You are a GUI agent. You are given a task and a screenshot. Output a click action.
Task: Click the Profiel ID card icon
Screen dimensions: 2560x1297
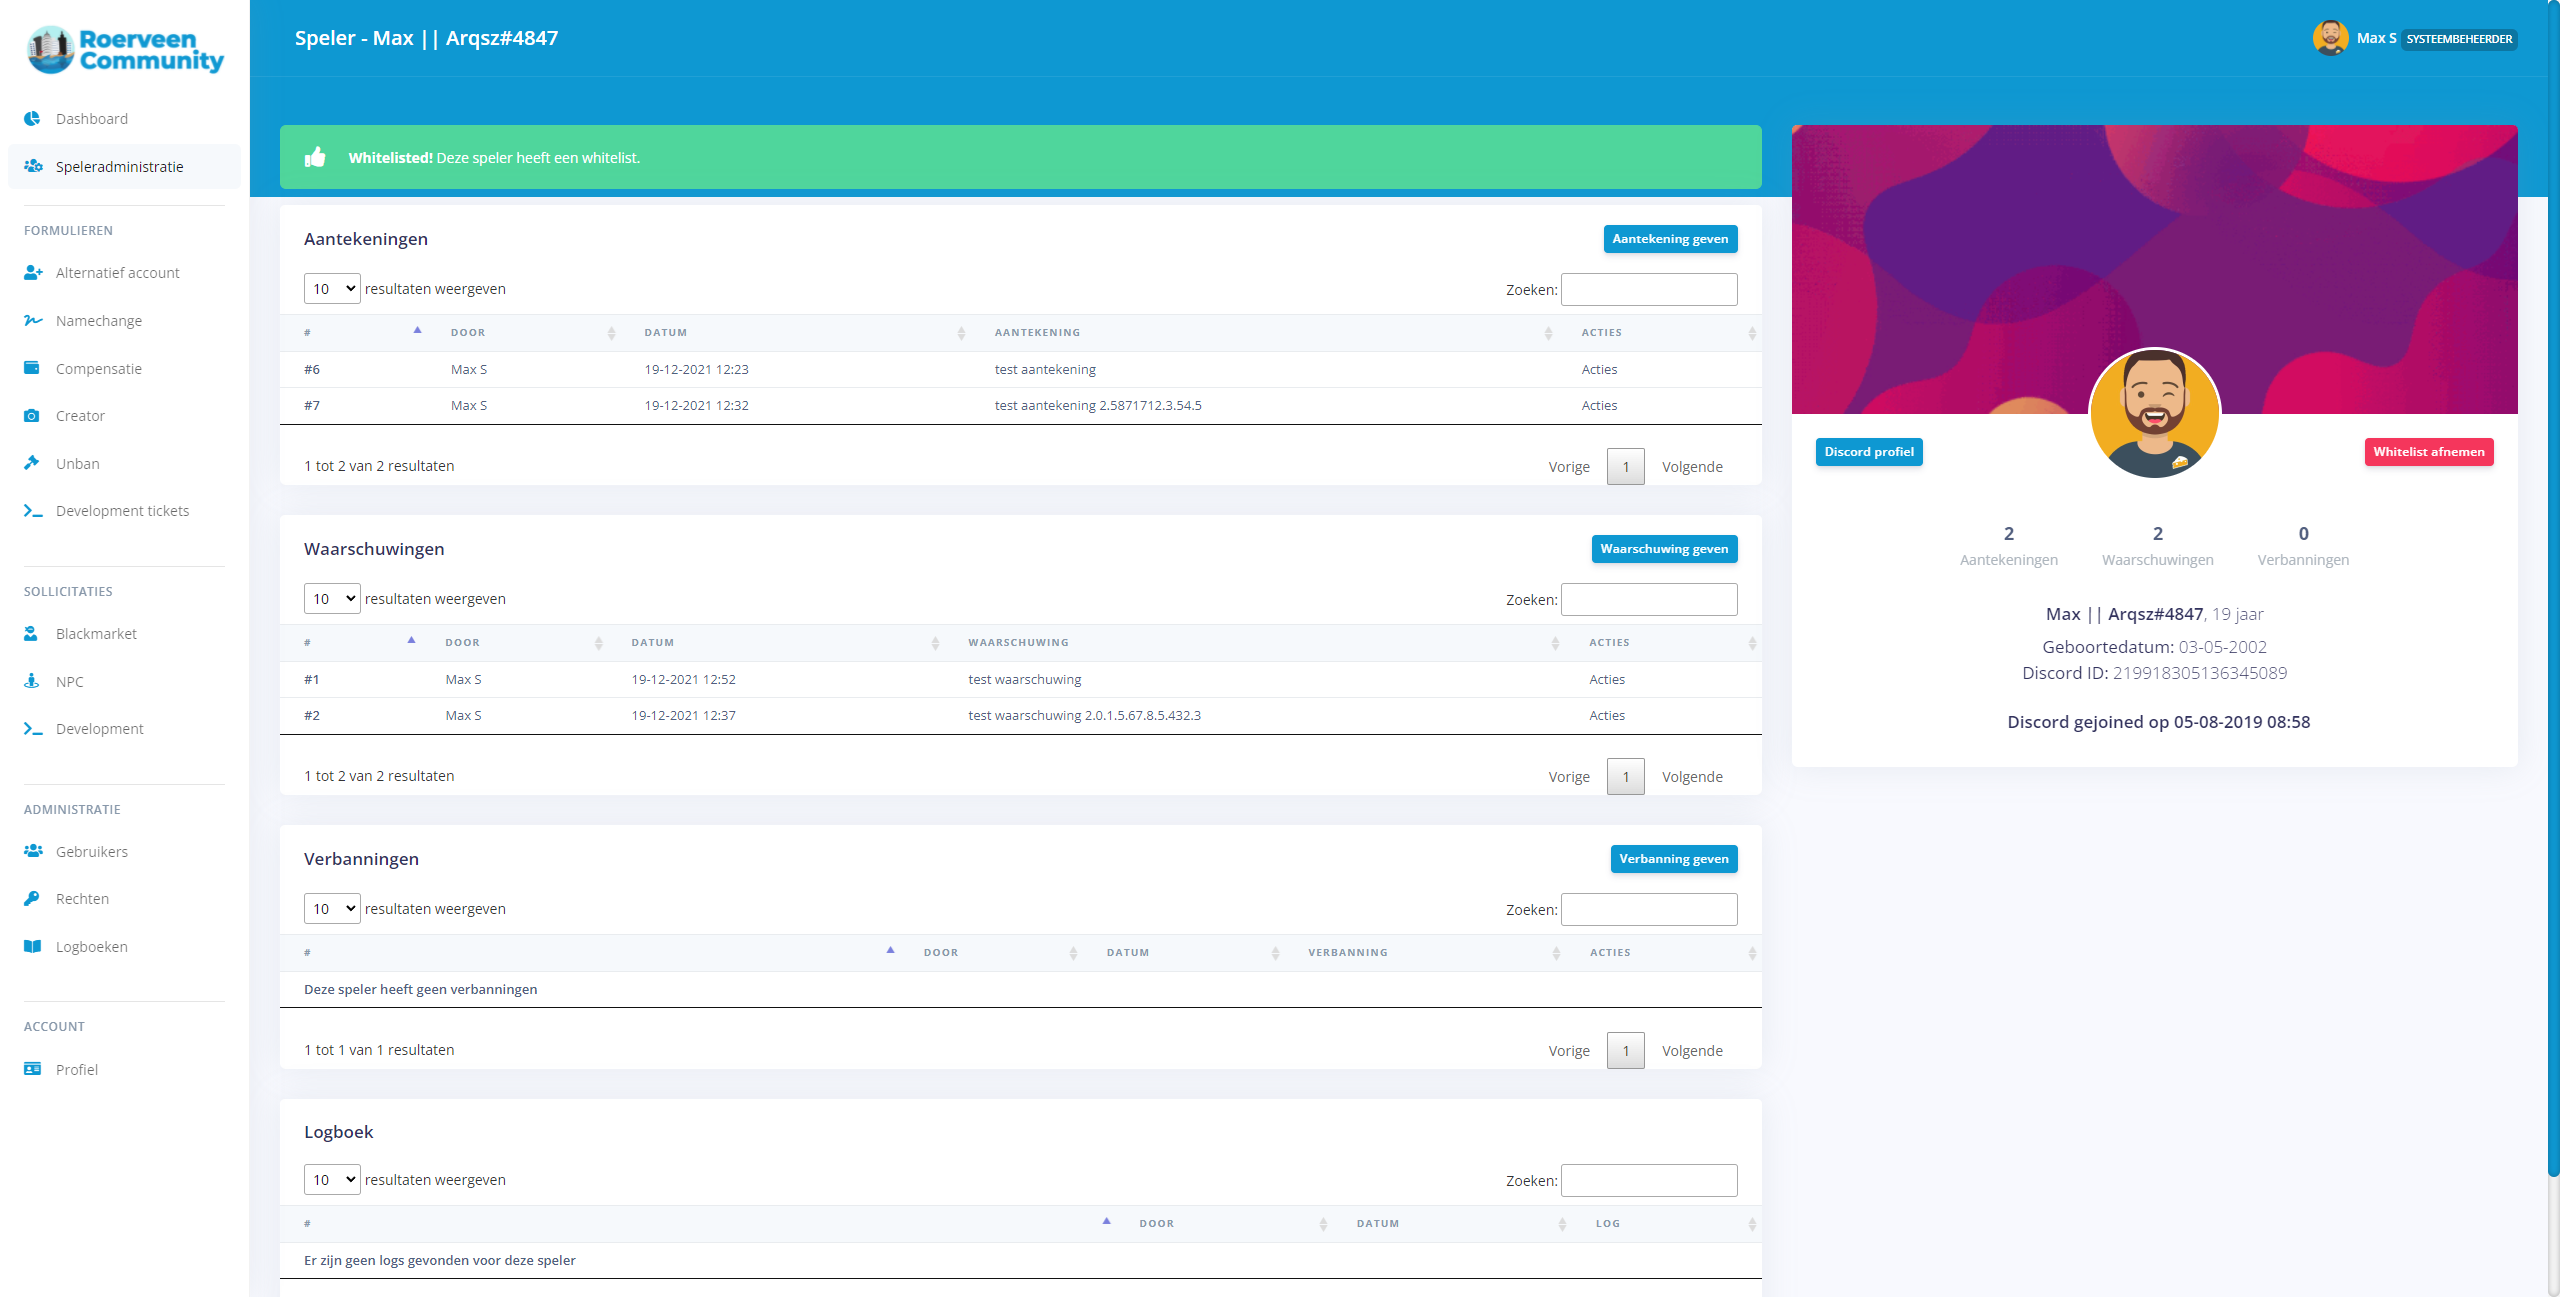32,1069
